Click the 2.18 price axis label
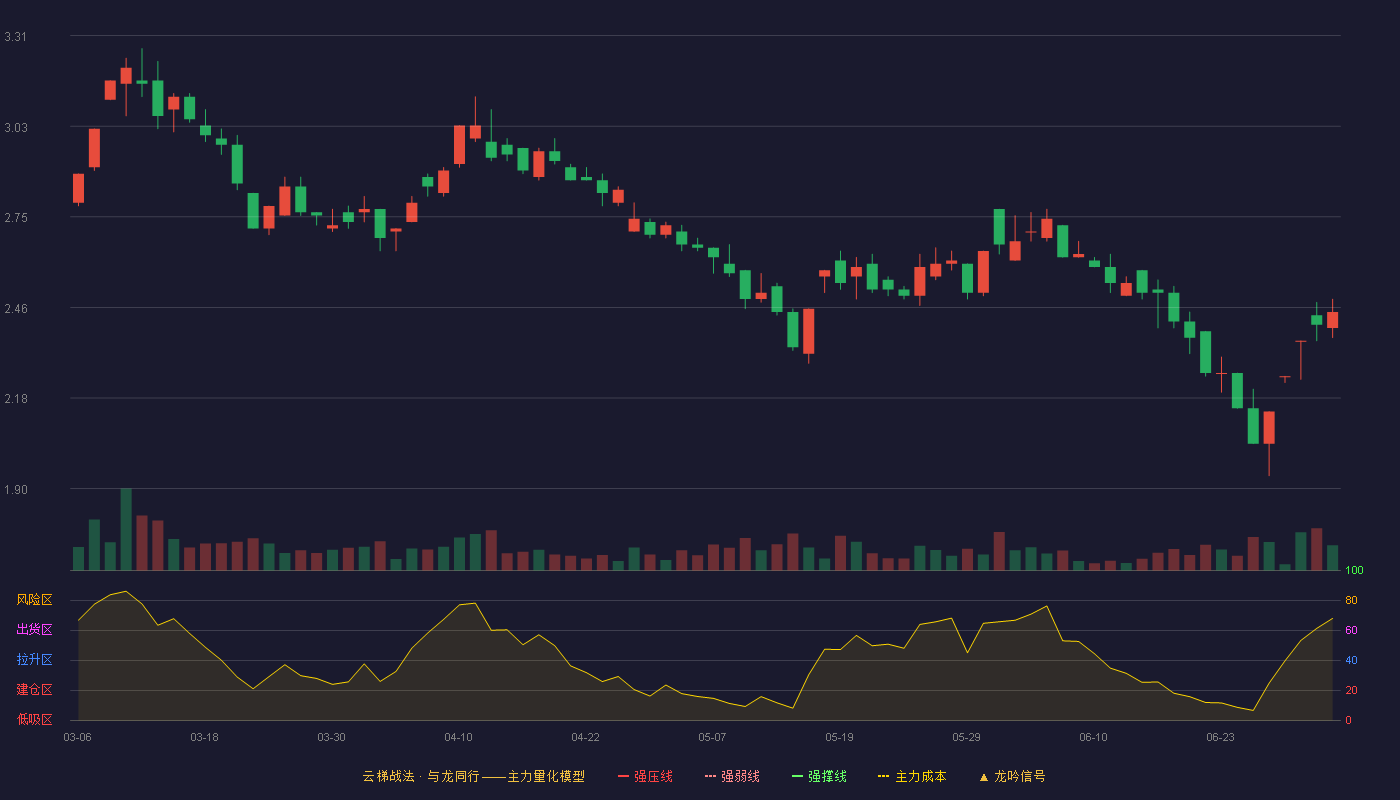This screenshot has width=1400, height=800. coord(16,399)
